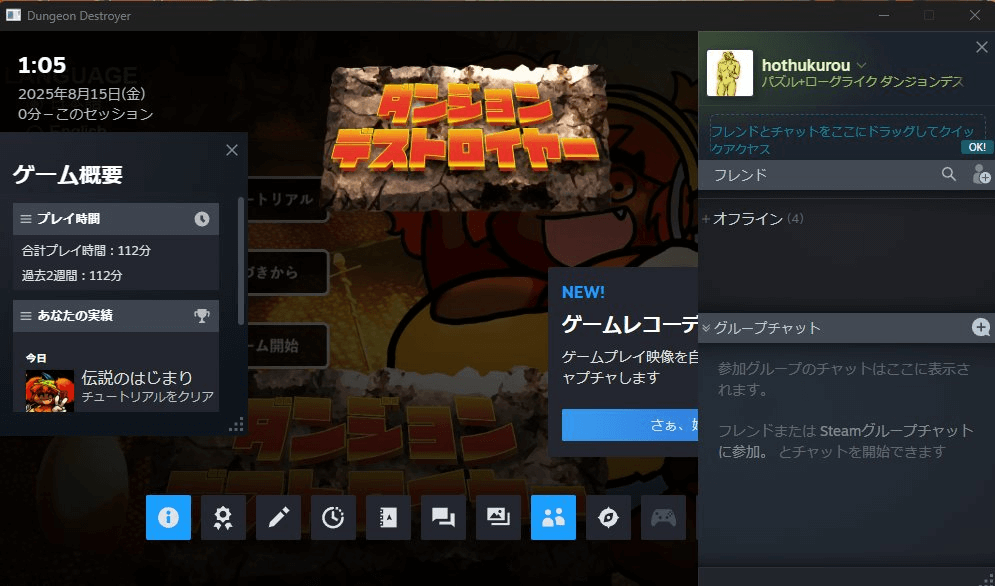
Task: Open the game recording clock icon
Action: (x=333, y=517)
